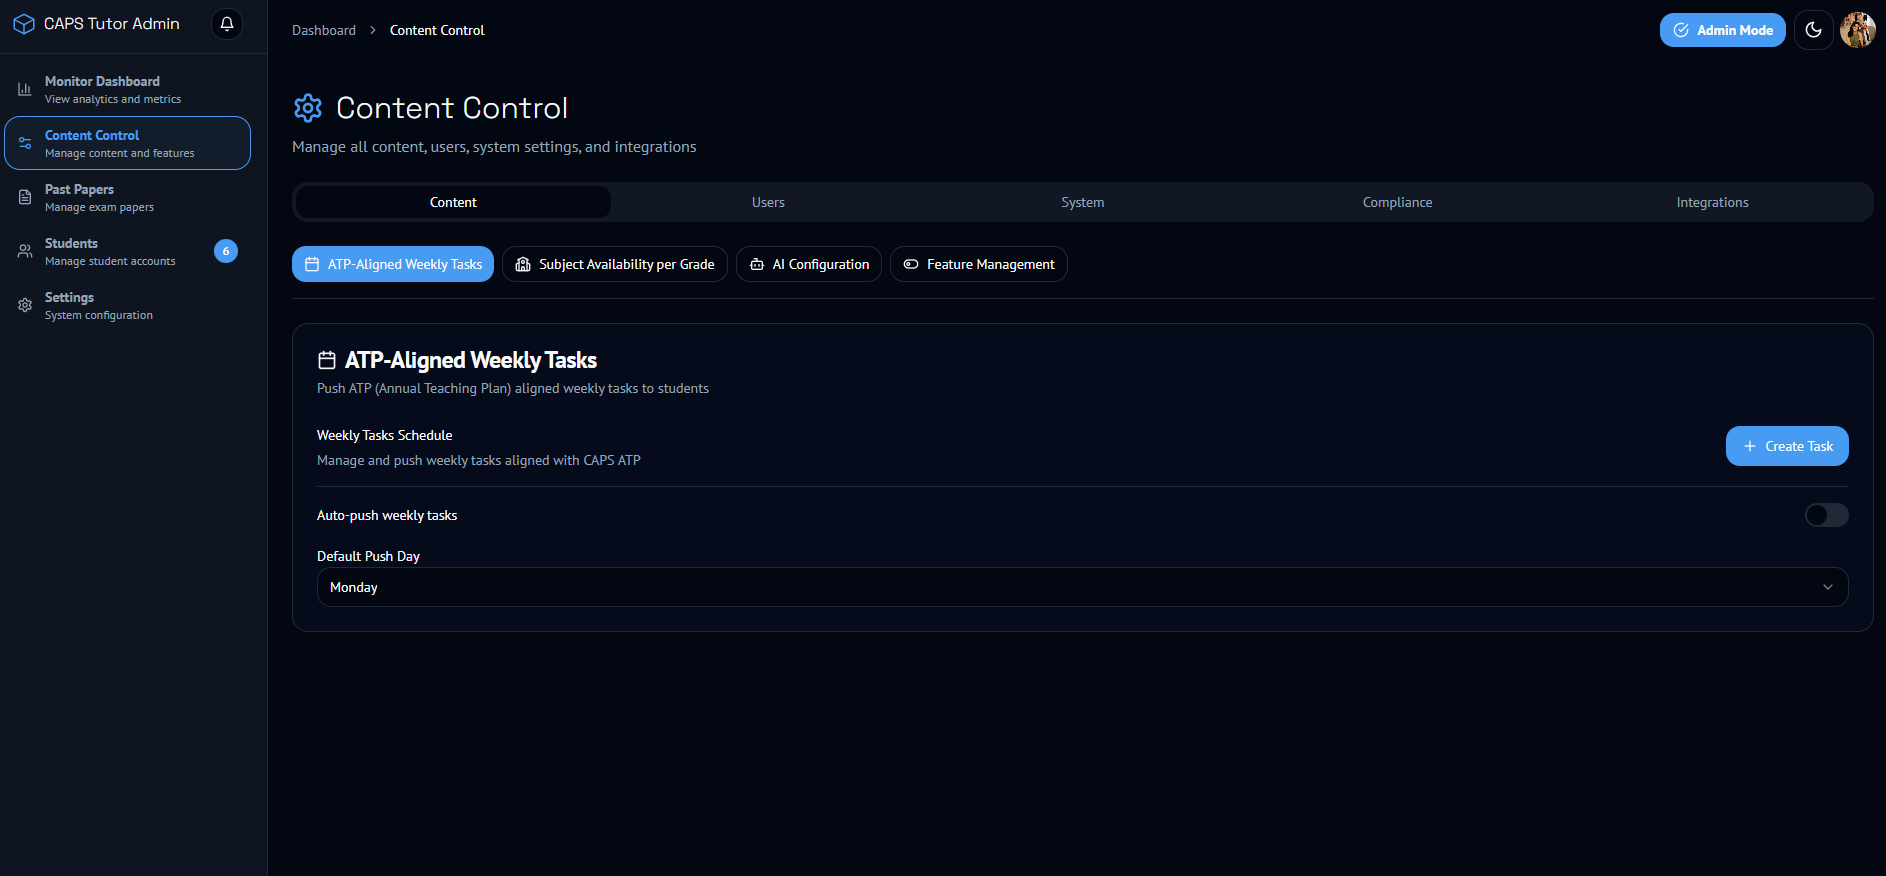
Task: Click the Settings gear icon in sidebar
Action: pos(25,305)
